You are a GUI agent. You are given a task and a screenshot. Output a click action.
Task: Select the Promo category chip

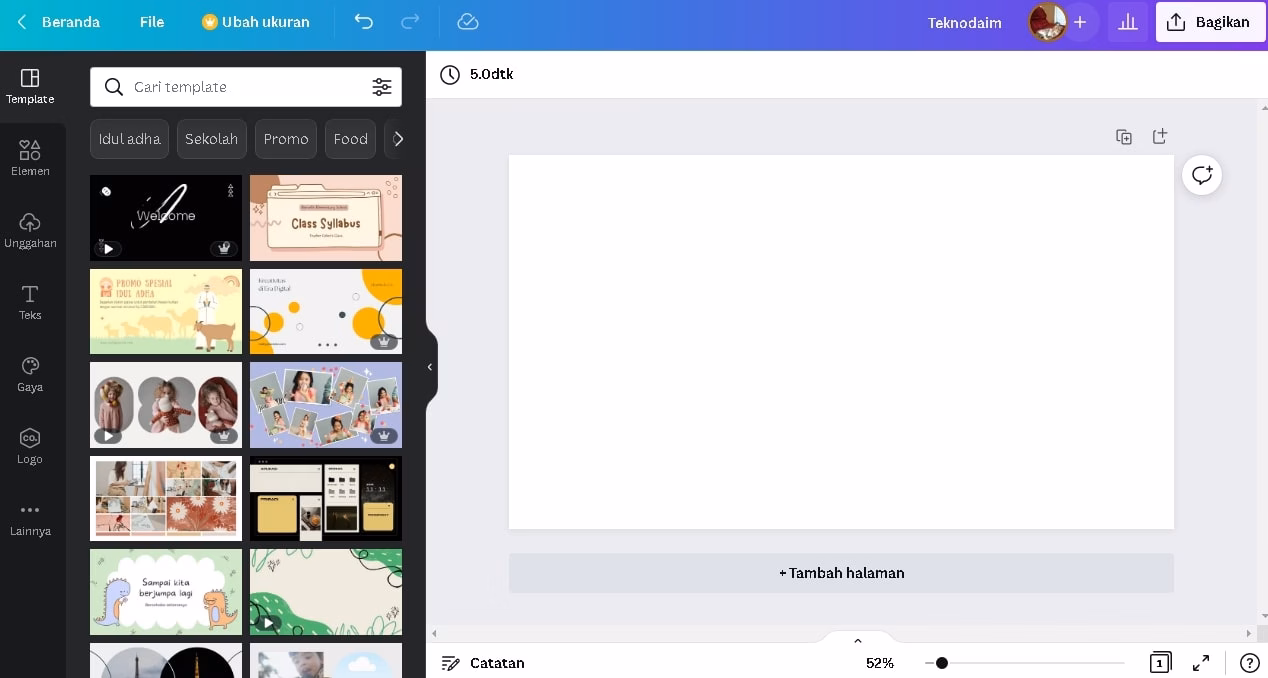click(286, 139)
